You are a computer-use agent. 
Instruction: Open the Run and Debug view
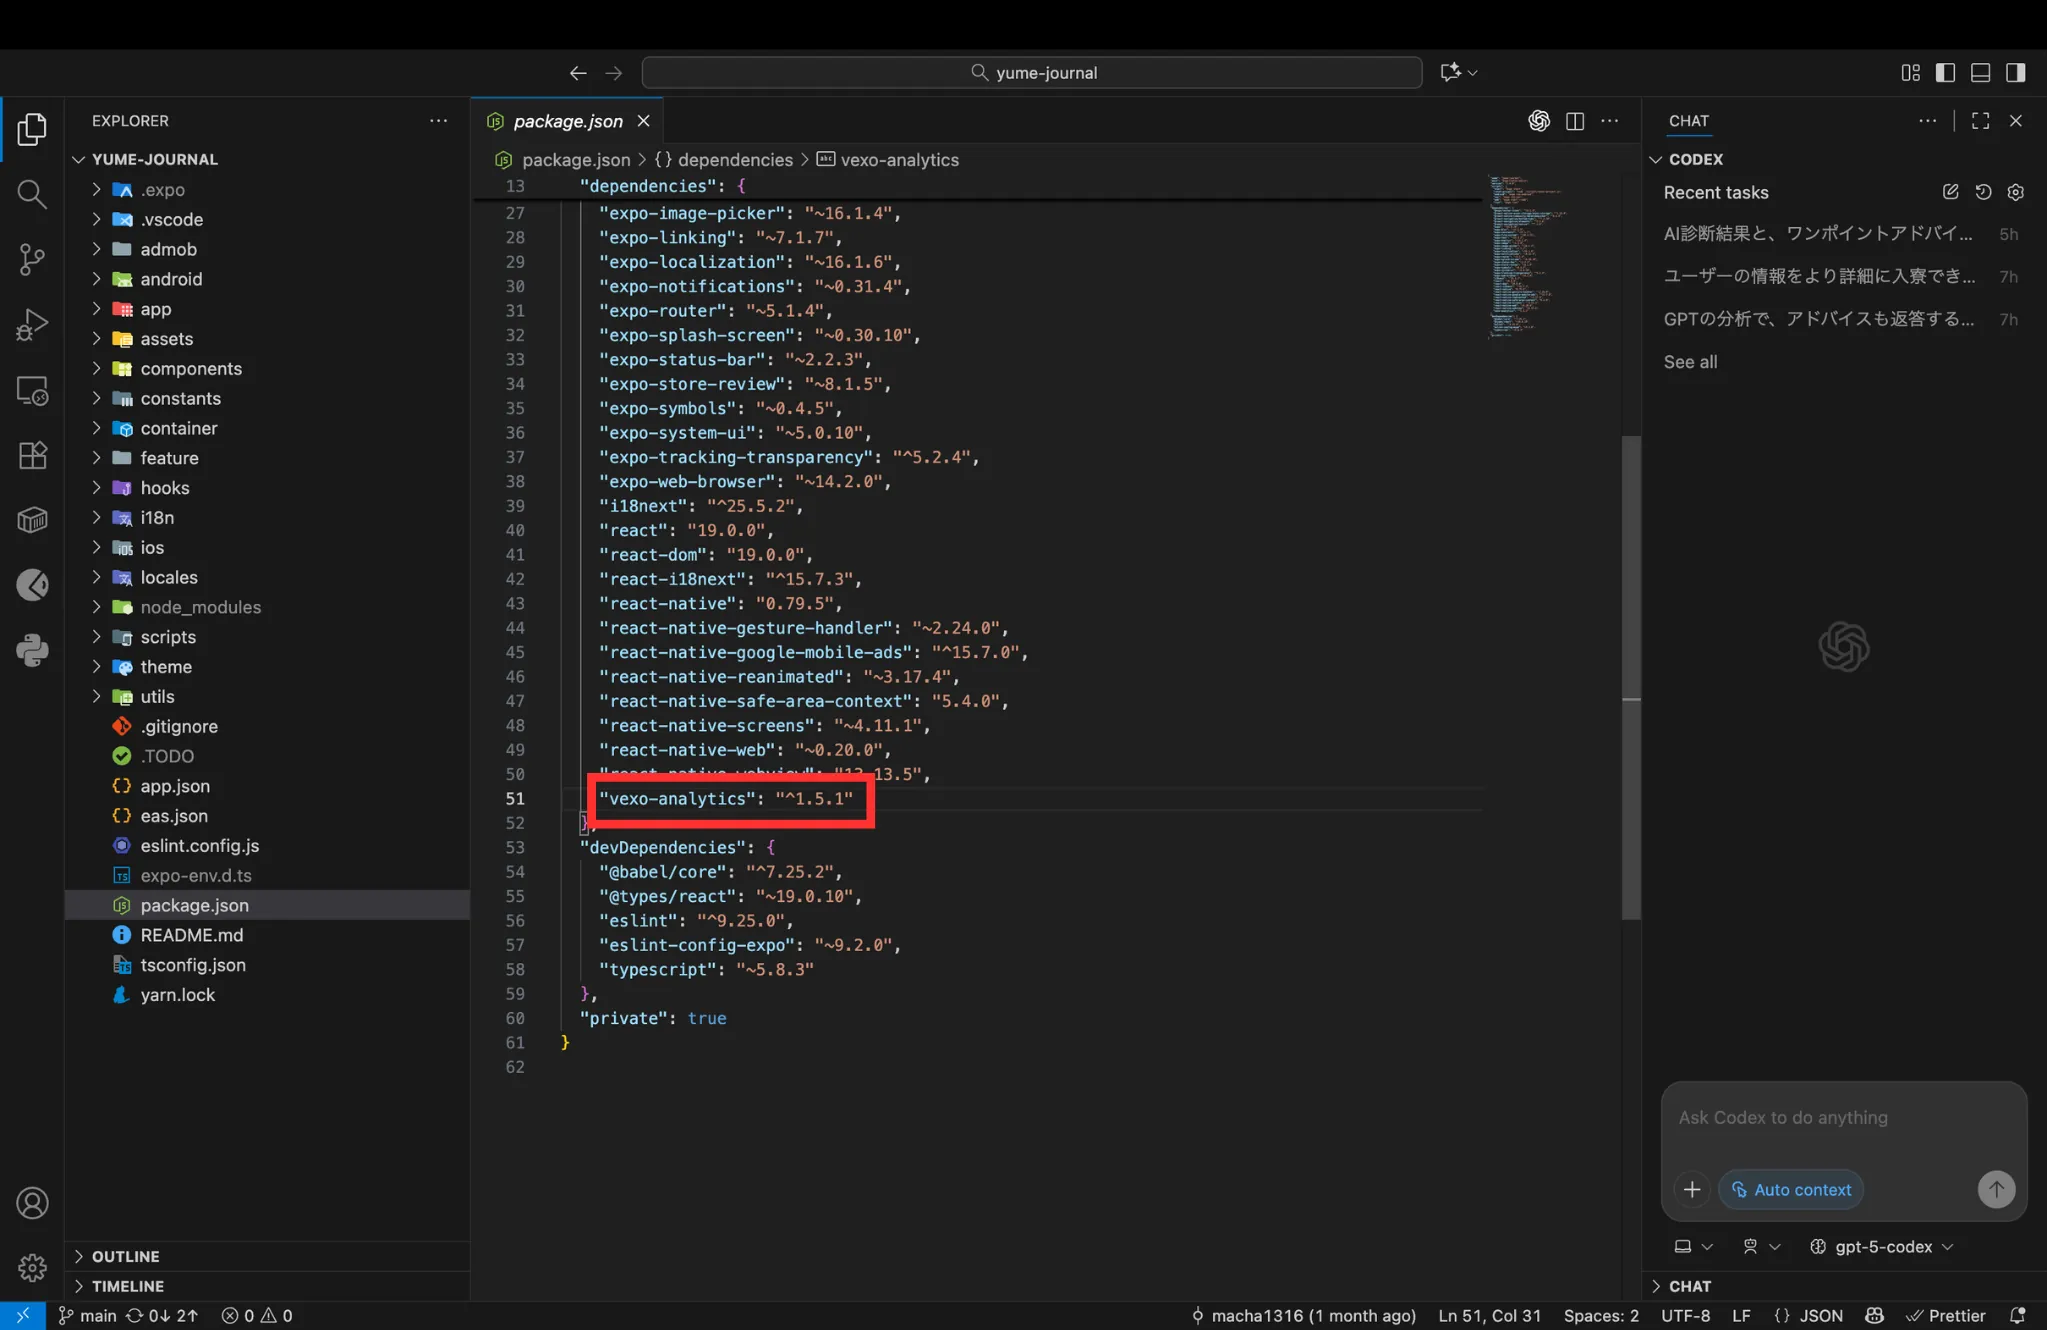[x=32, y=324]
